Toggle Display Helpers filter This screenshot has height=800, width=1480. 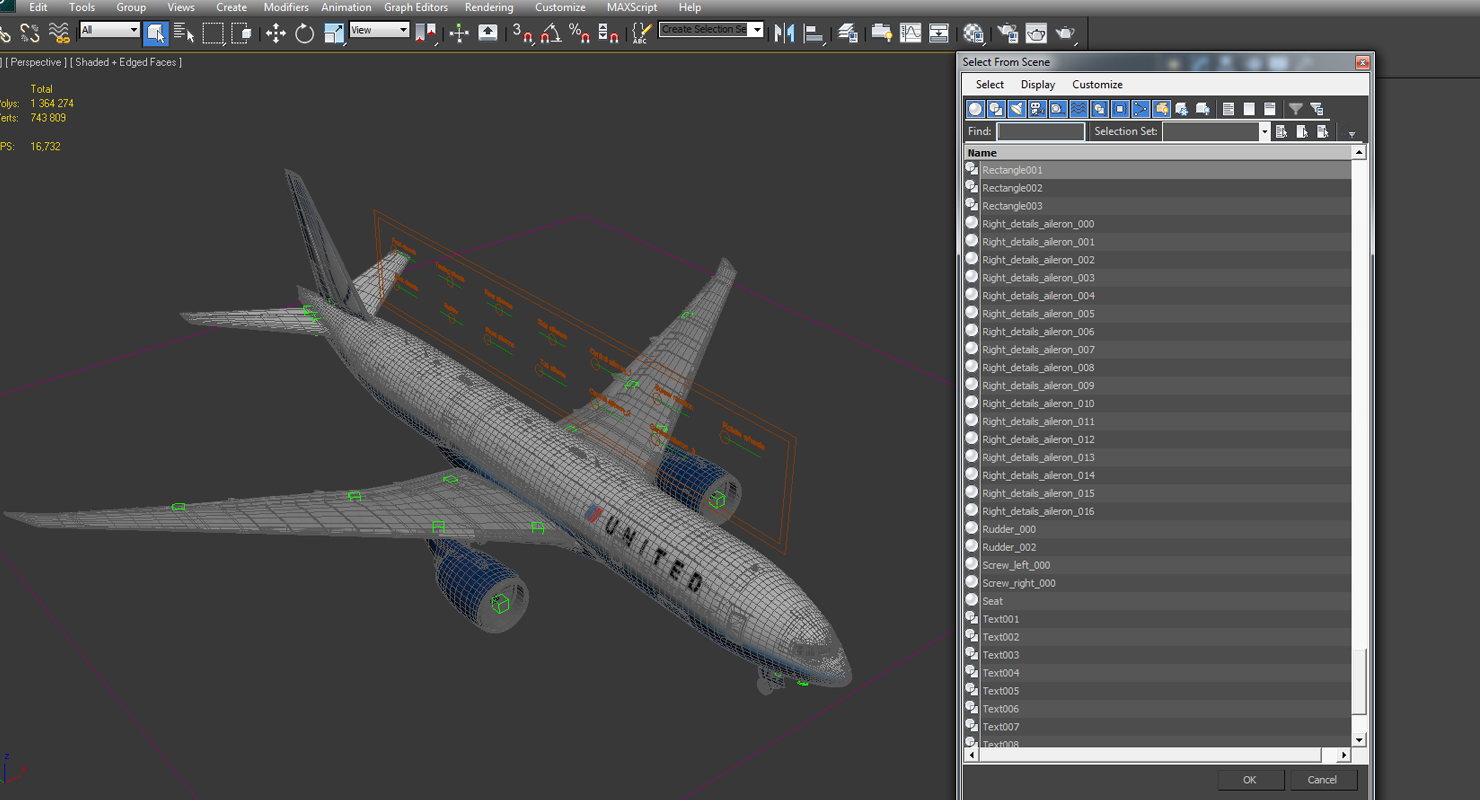[1058, 109]
